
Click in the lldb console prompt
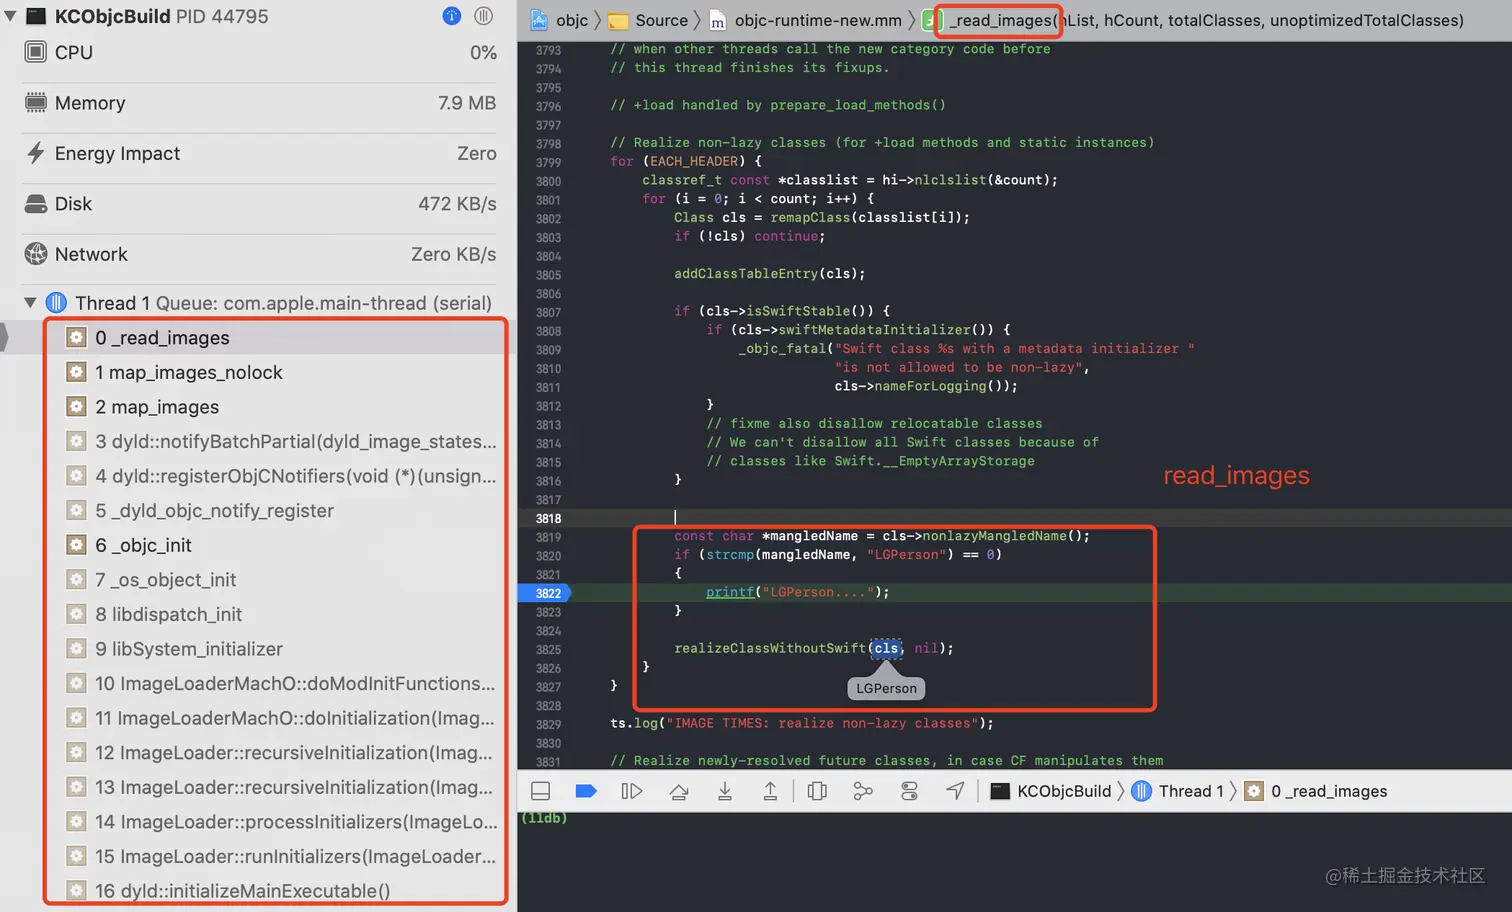point(544,818)
